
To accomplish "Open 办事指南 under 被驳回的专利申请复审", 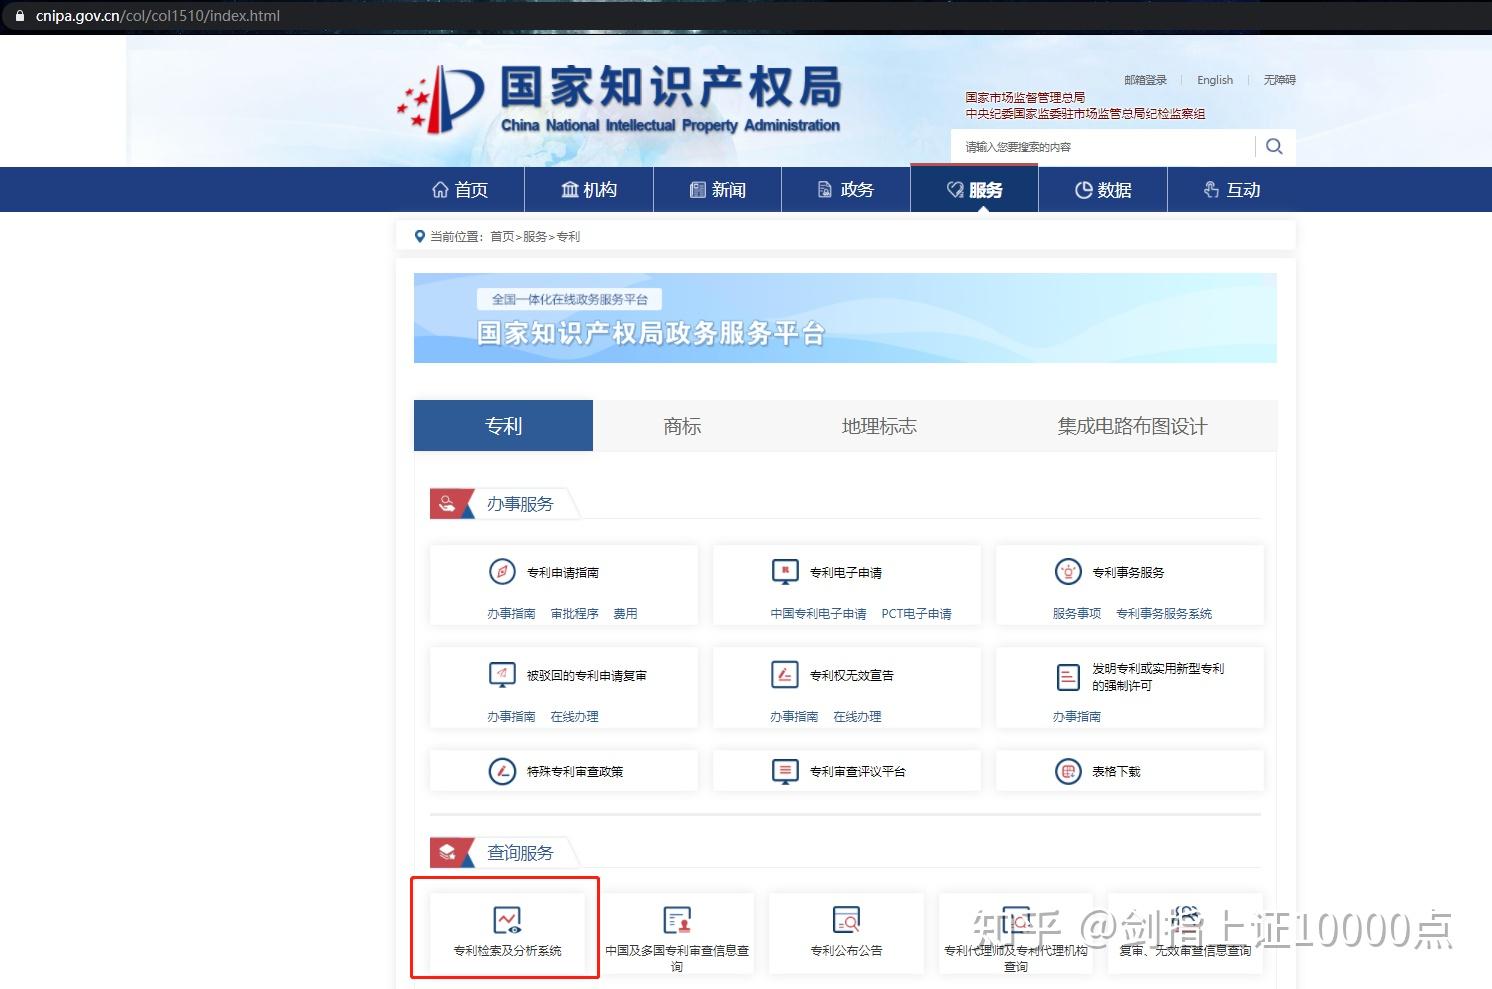I will click(x=511, y=716).
